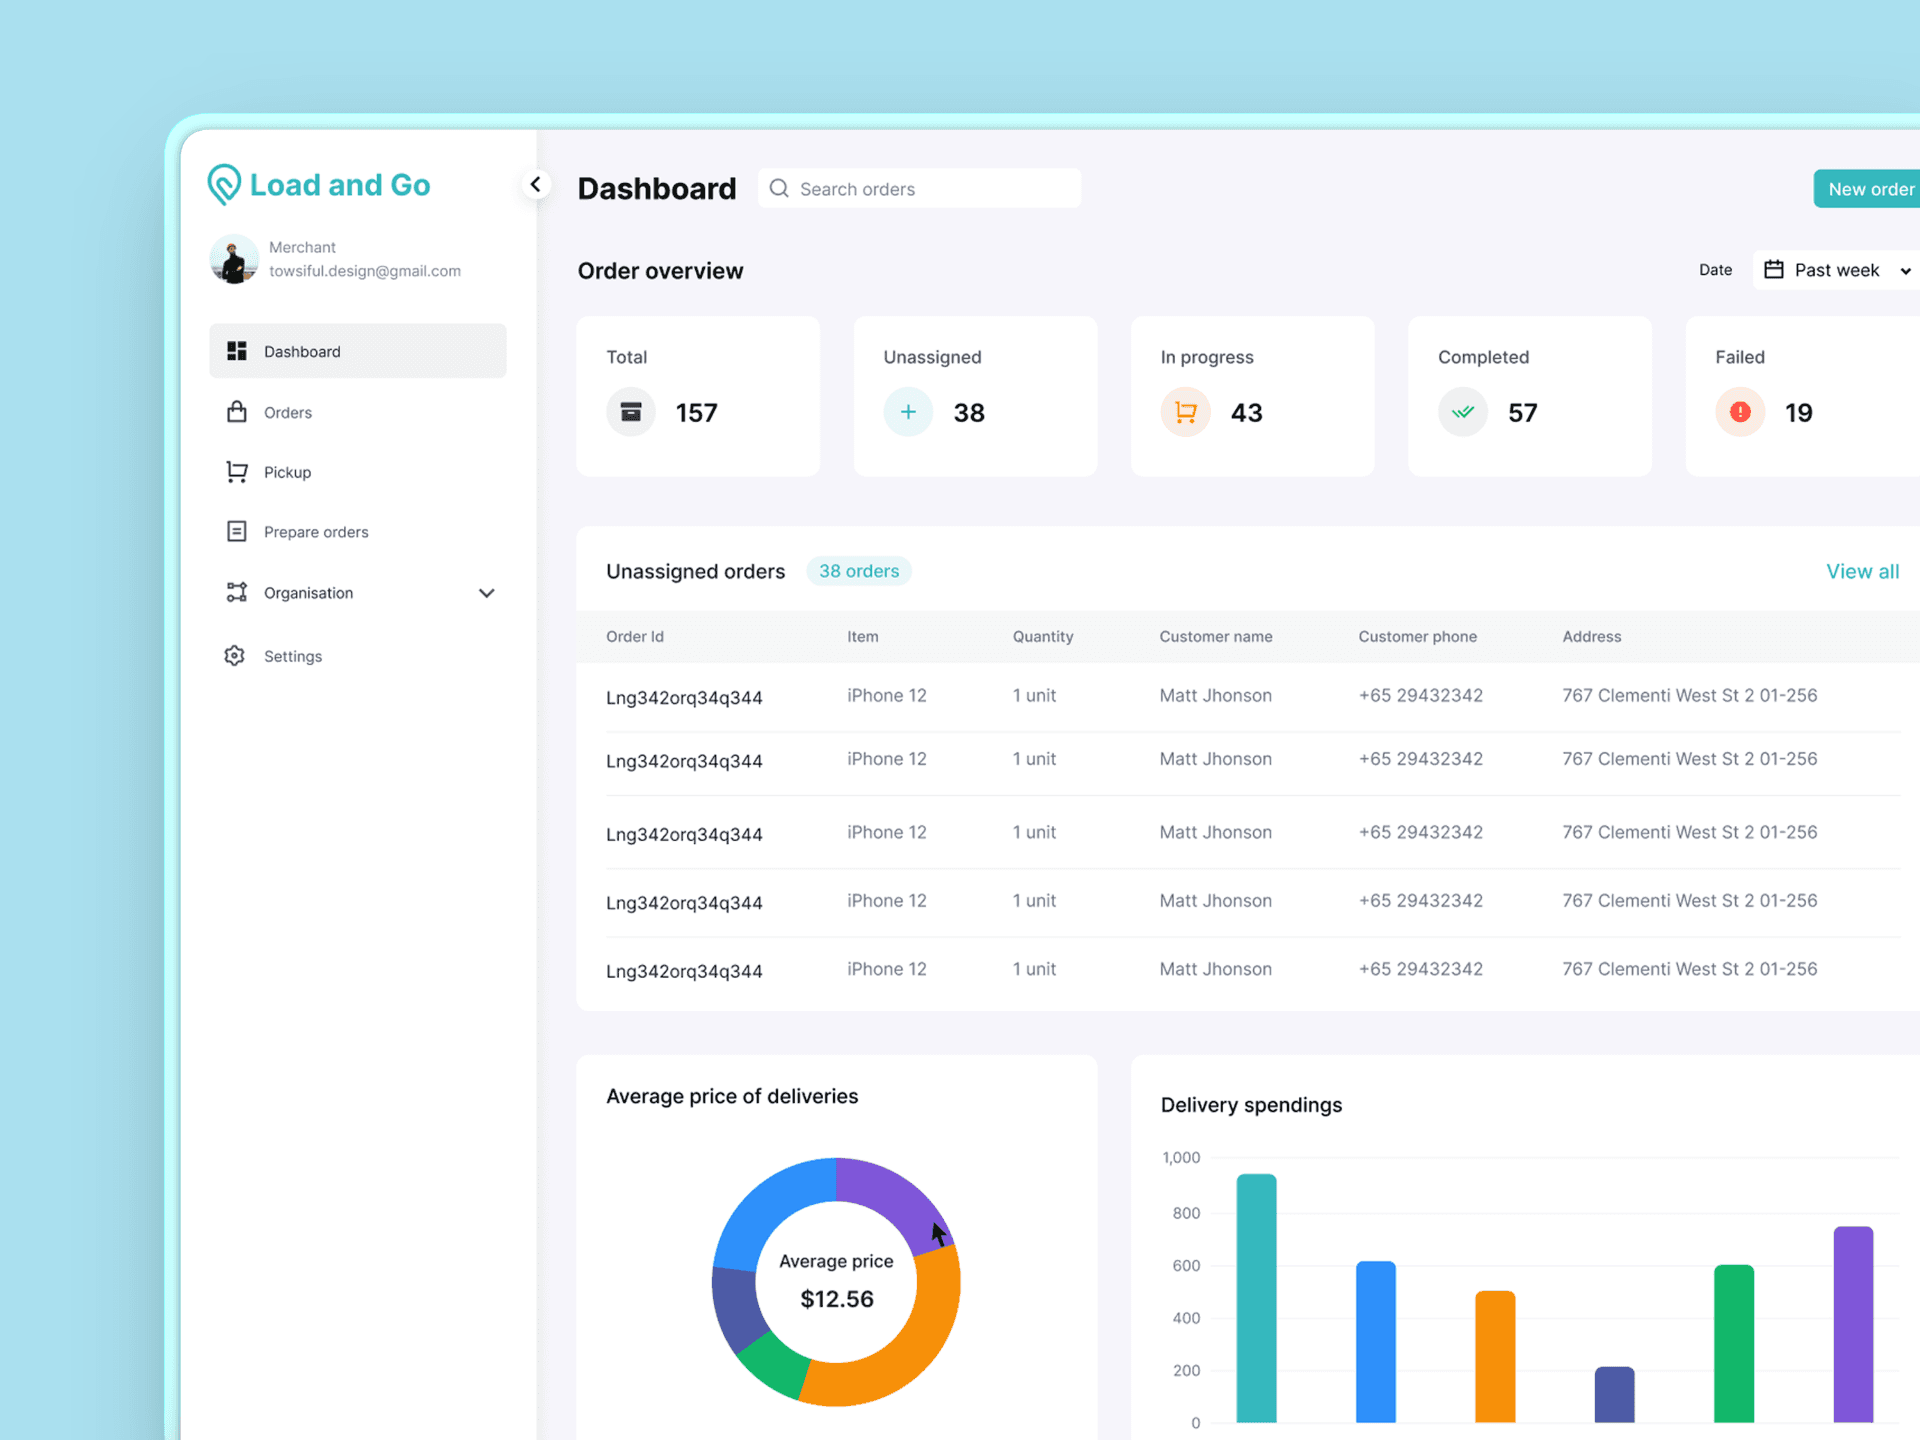Click the Completed double-check icon

1463,412
